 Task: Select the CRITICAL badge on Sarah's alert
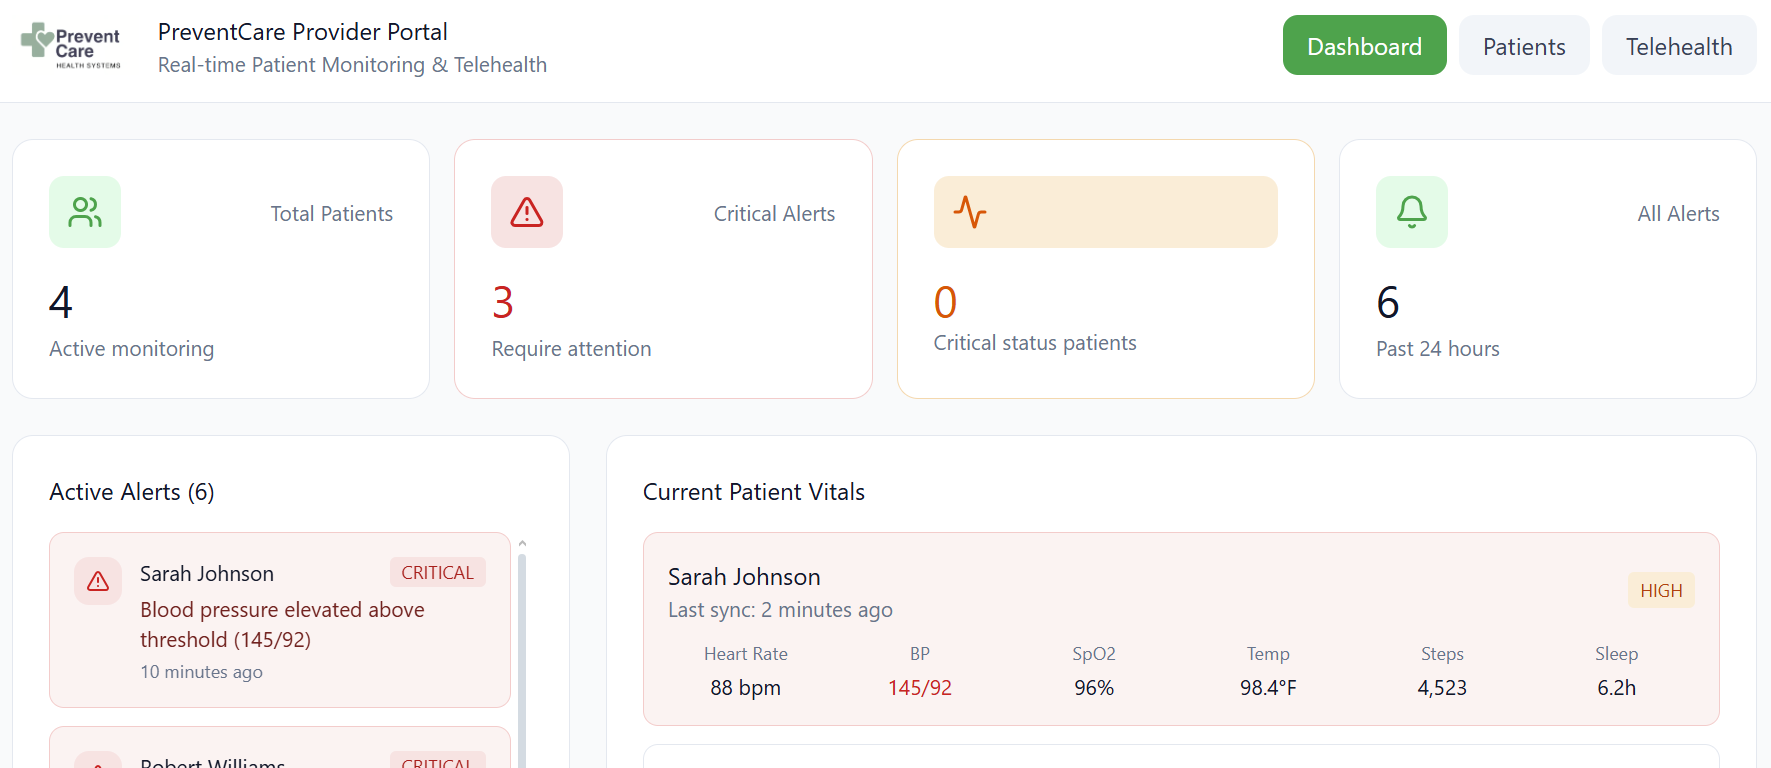[437, 573]
